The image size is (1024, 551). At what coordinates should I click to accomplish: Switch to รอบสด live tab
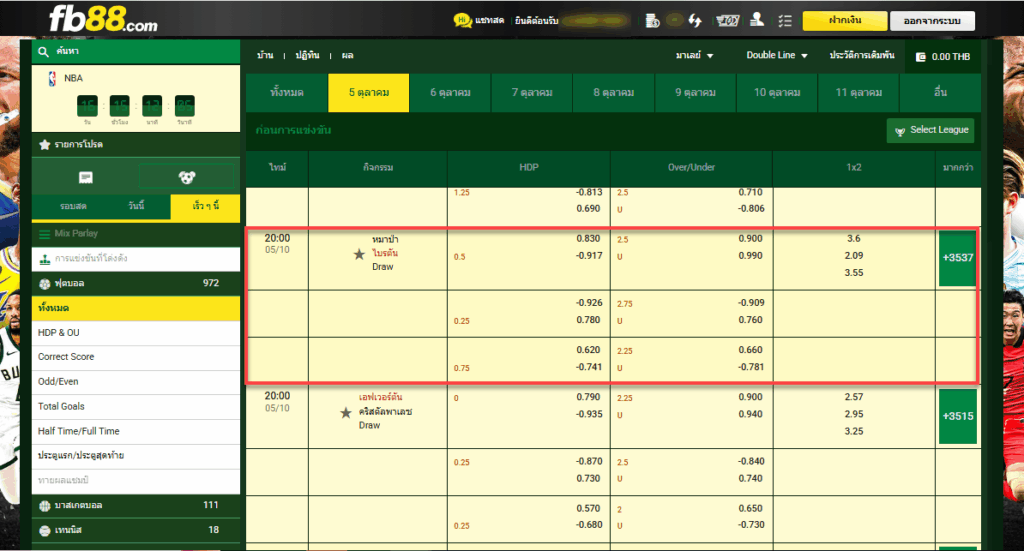click(73, 206)
